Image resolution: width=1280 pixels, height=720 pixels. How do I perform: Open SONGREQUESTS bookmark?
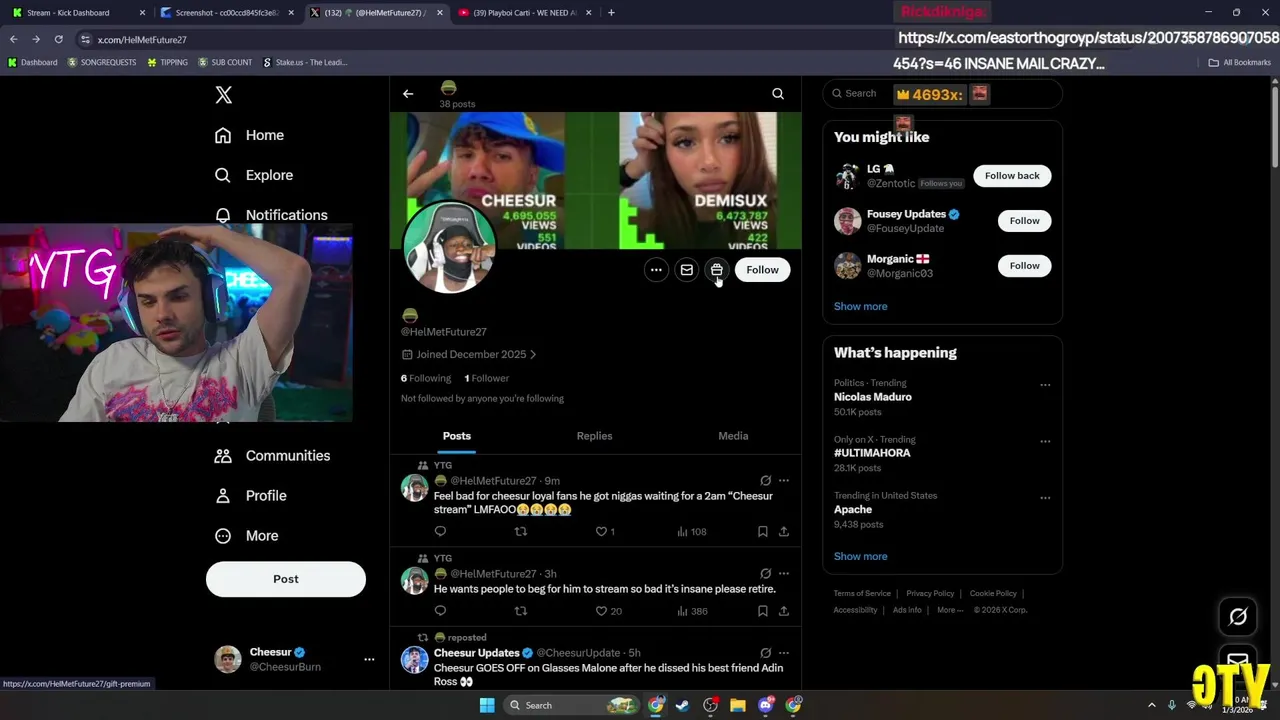(102, 63)
